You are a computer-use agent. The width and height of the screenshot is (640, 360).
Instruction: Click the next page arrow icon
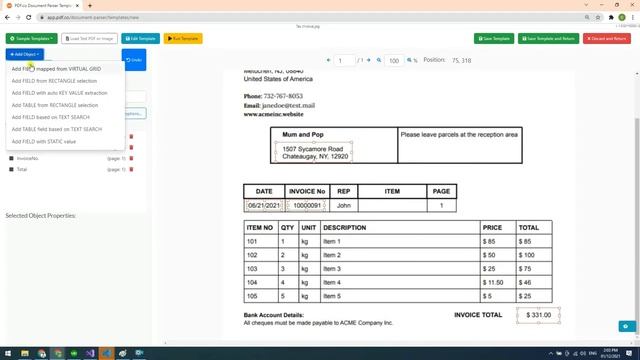(x=369, y=60)
